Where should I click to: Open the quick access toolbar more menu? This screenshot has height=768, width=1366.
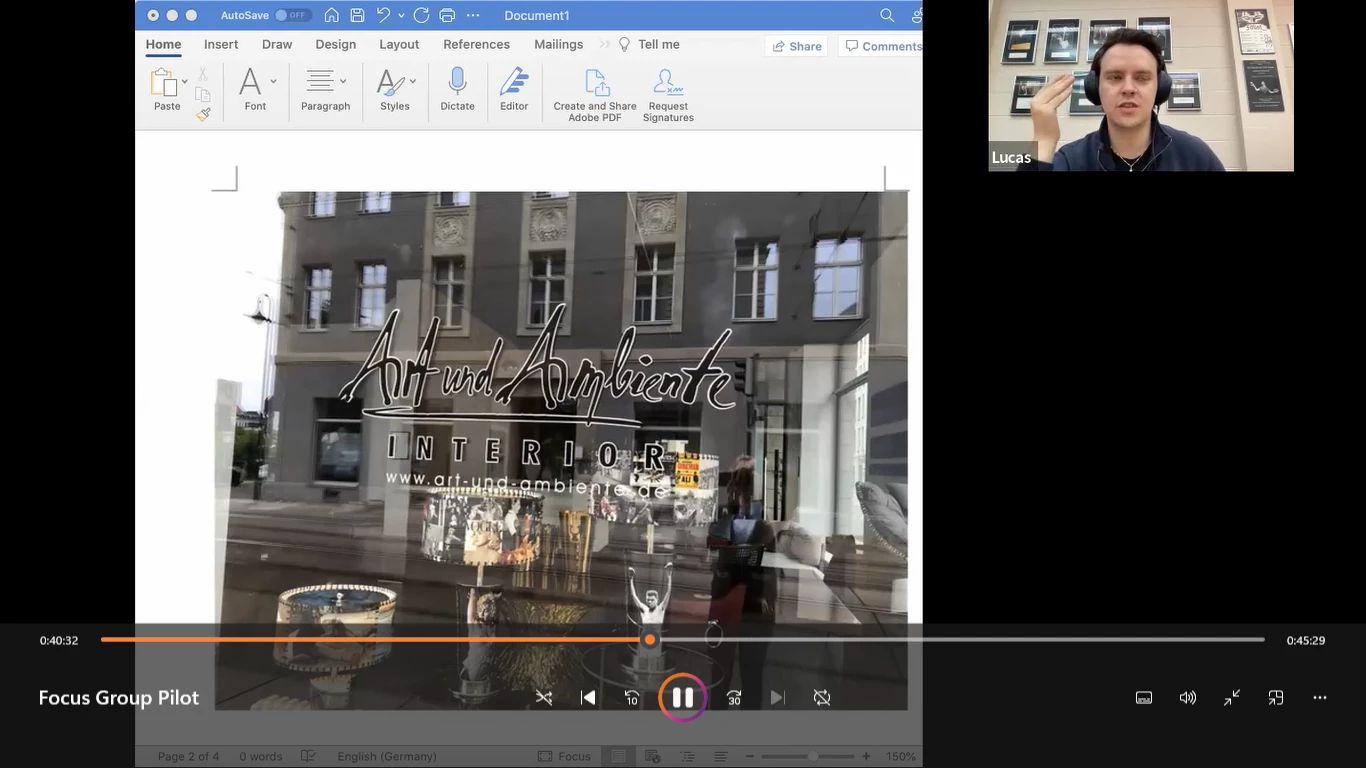point(473,15)
